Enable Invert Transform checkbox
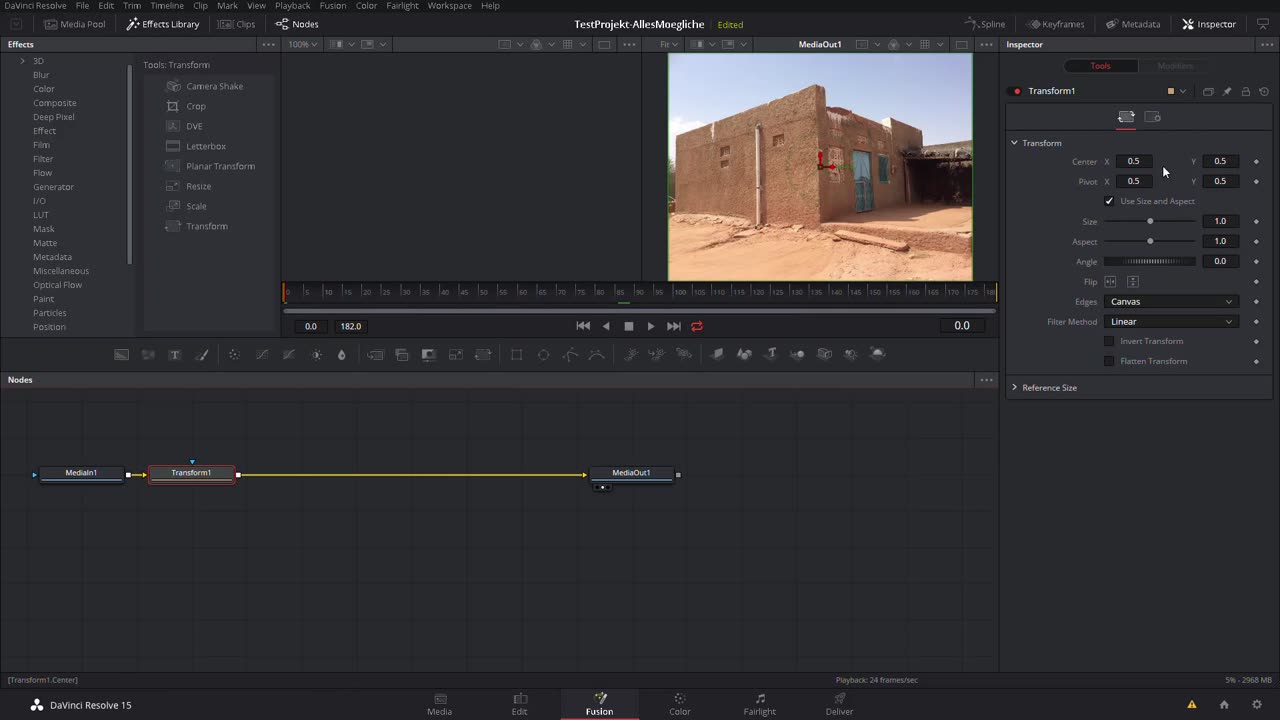The image size is (1280, 720). coord(1109,341)
